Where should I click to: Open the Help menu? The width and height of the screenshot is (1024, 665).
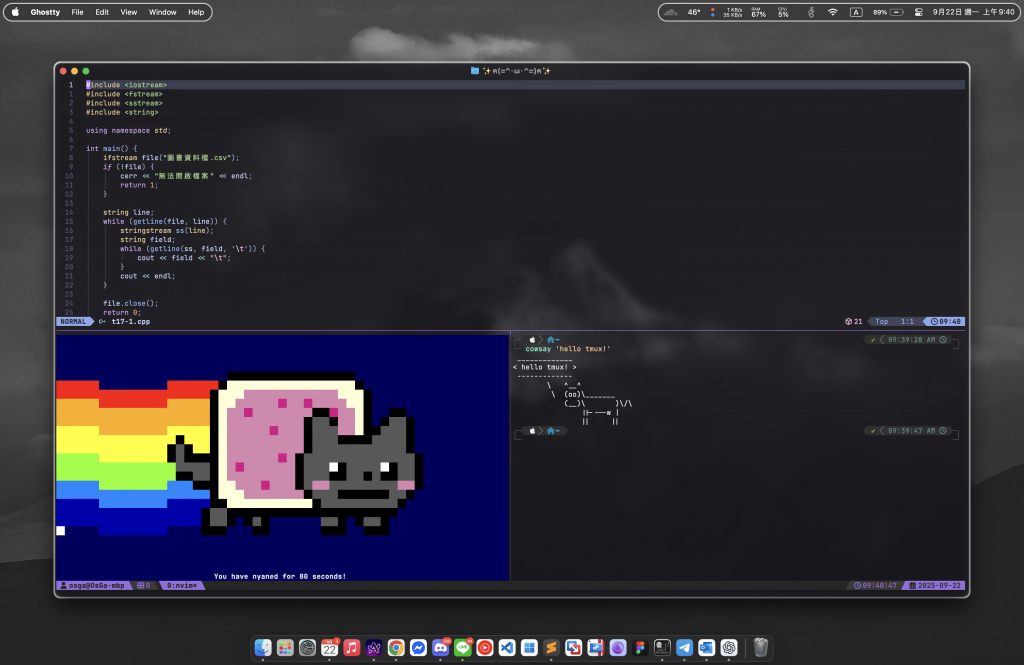coord(196,12)
